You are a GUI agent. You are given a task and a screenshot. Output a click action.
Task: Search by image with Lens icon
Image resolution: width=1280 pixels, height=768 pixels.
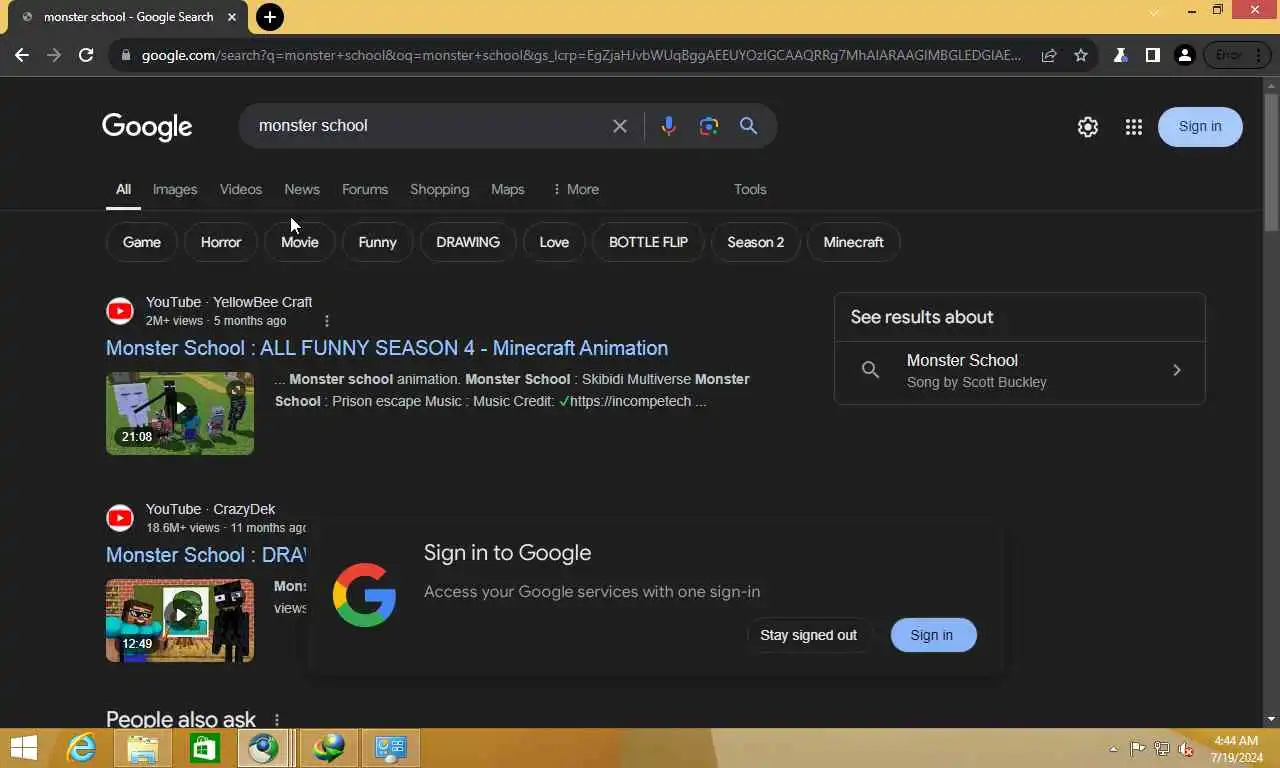[709, 126]
